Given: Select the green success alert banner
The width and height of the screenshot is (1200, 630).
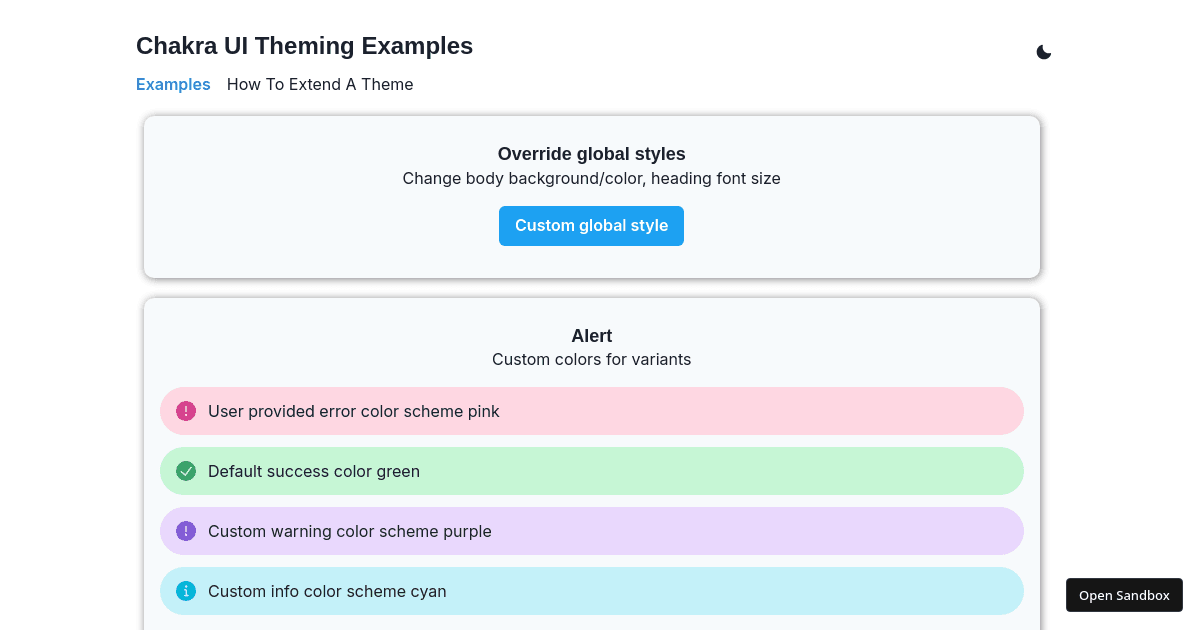Looking at the screenshot, I should [x=591, y=471].
